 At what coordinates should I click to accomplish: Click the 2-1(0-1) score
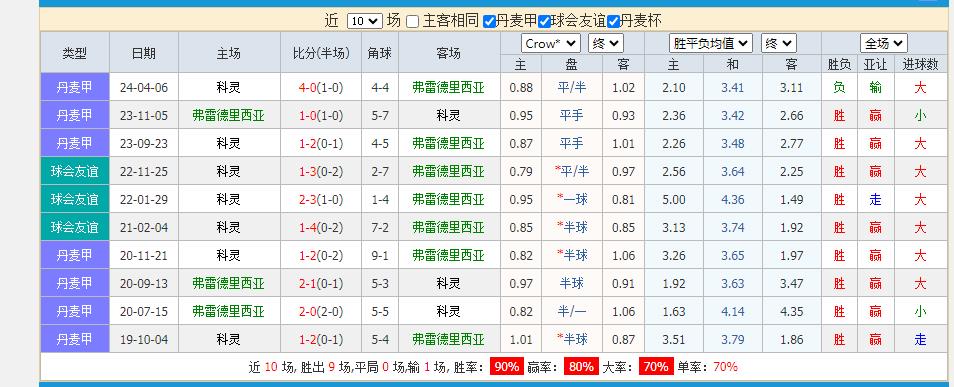[x=321, y=284]
